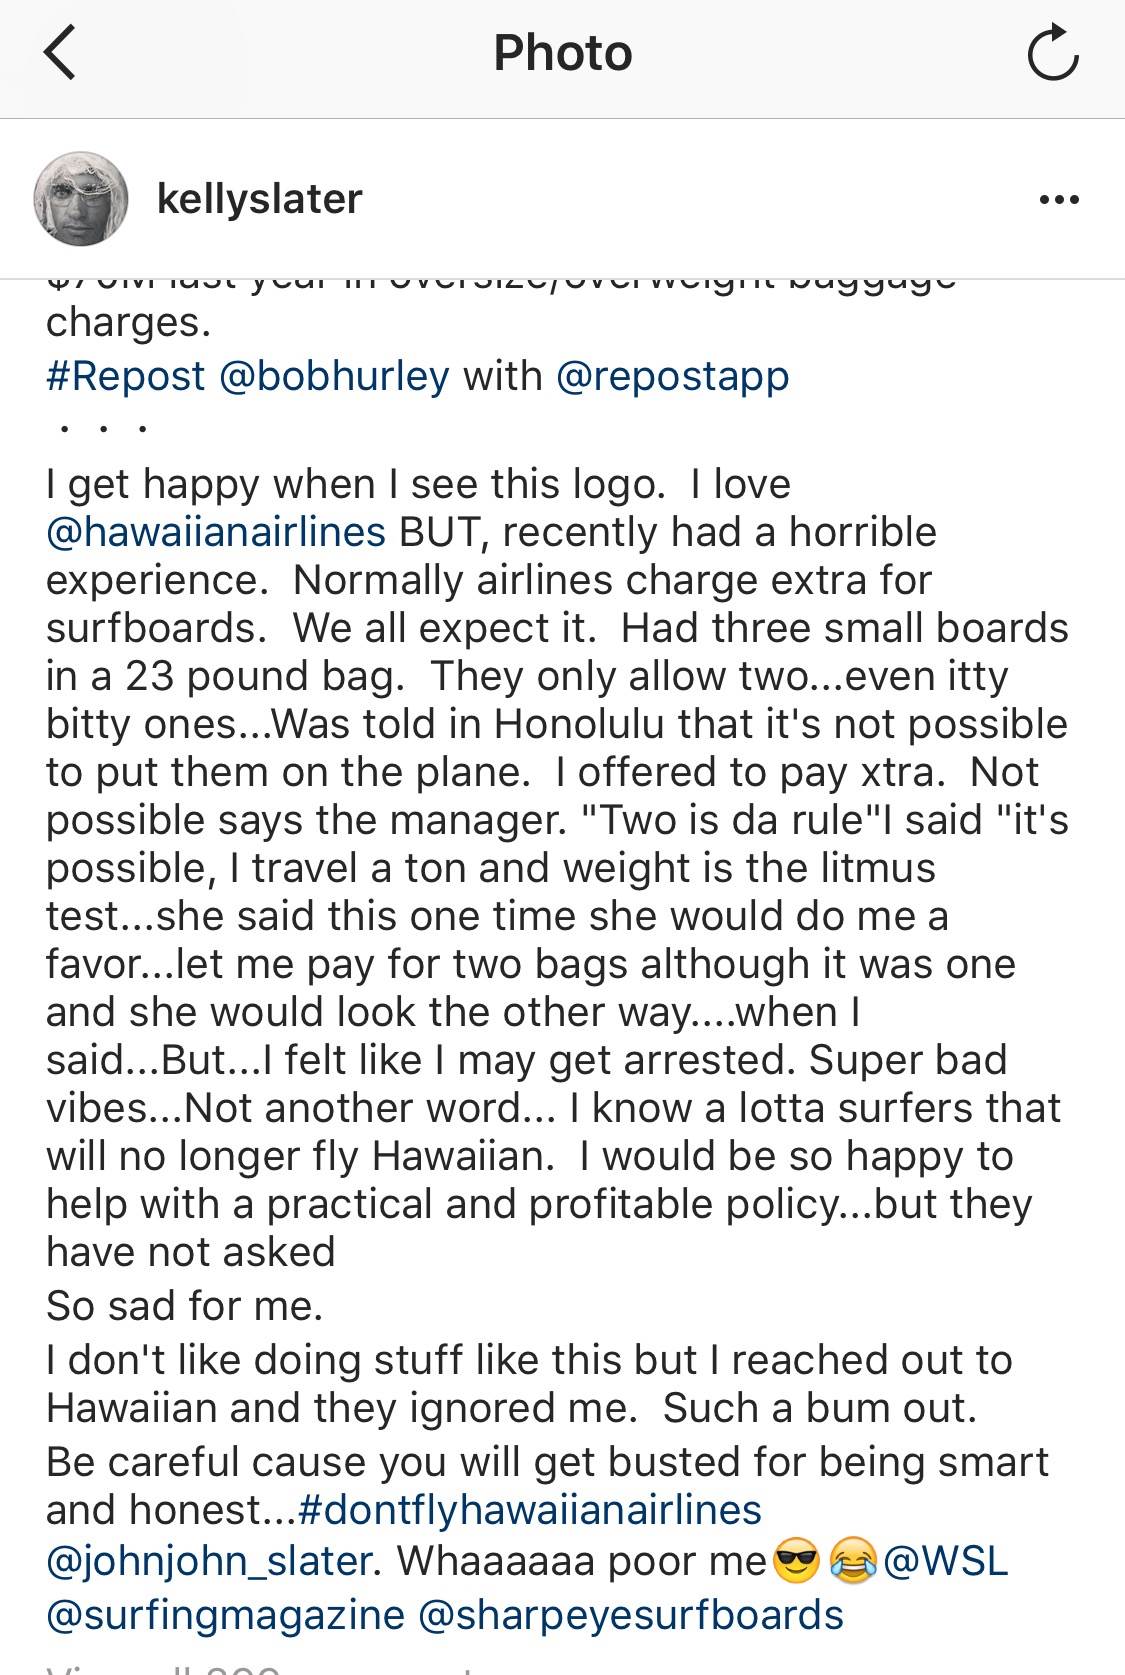Tap the back arrow icon
This screenshot has width=1125, height=1675.
point(60,54)
